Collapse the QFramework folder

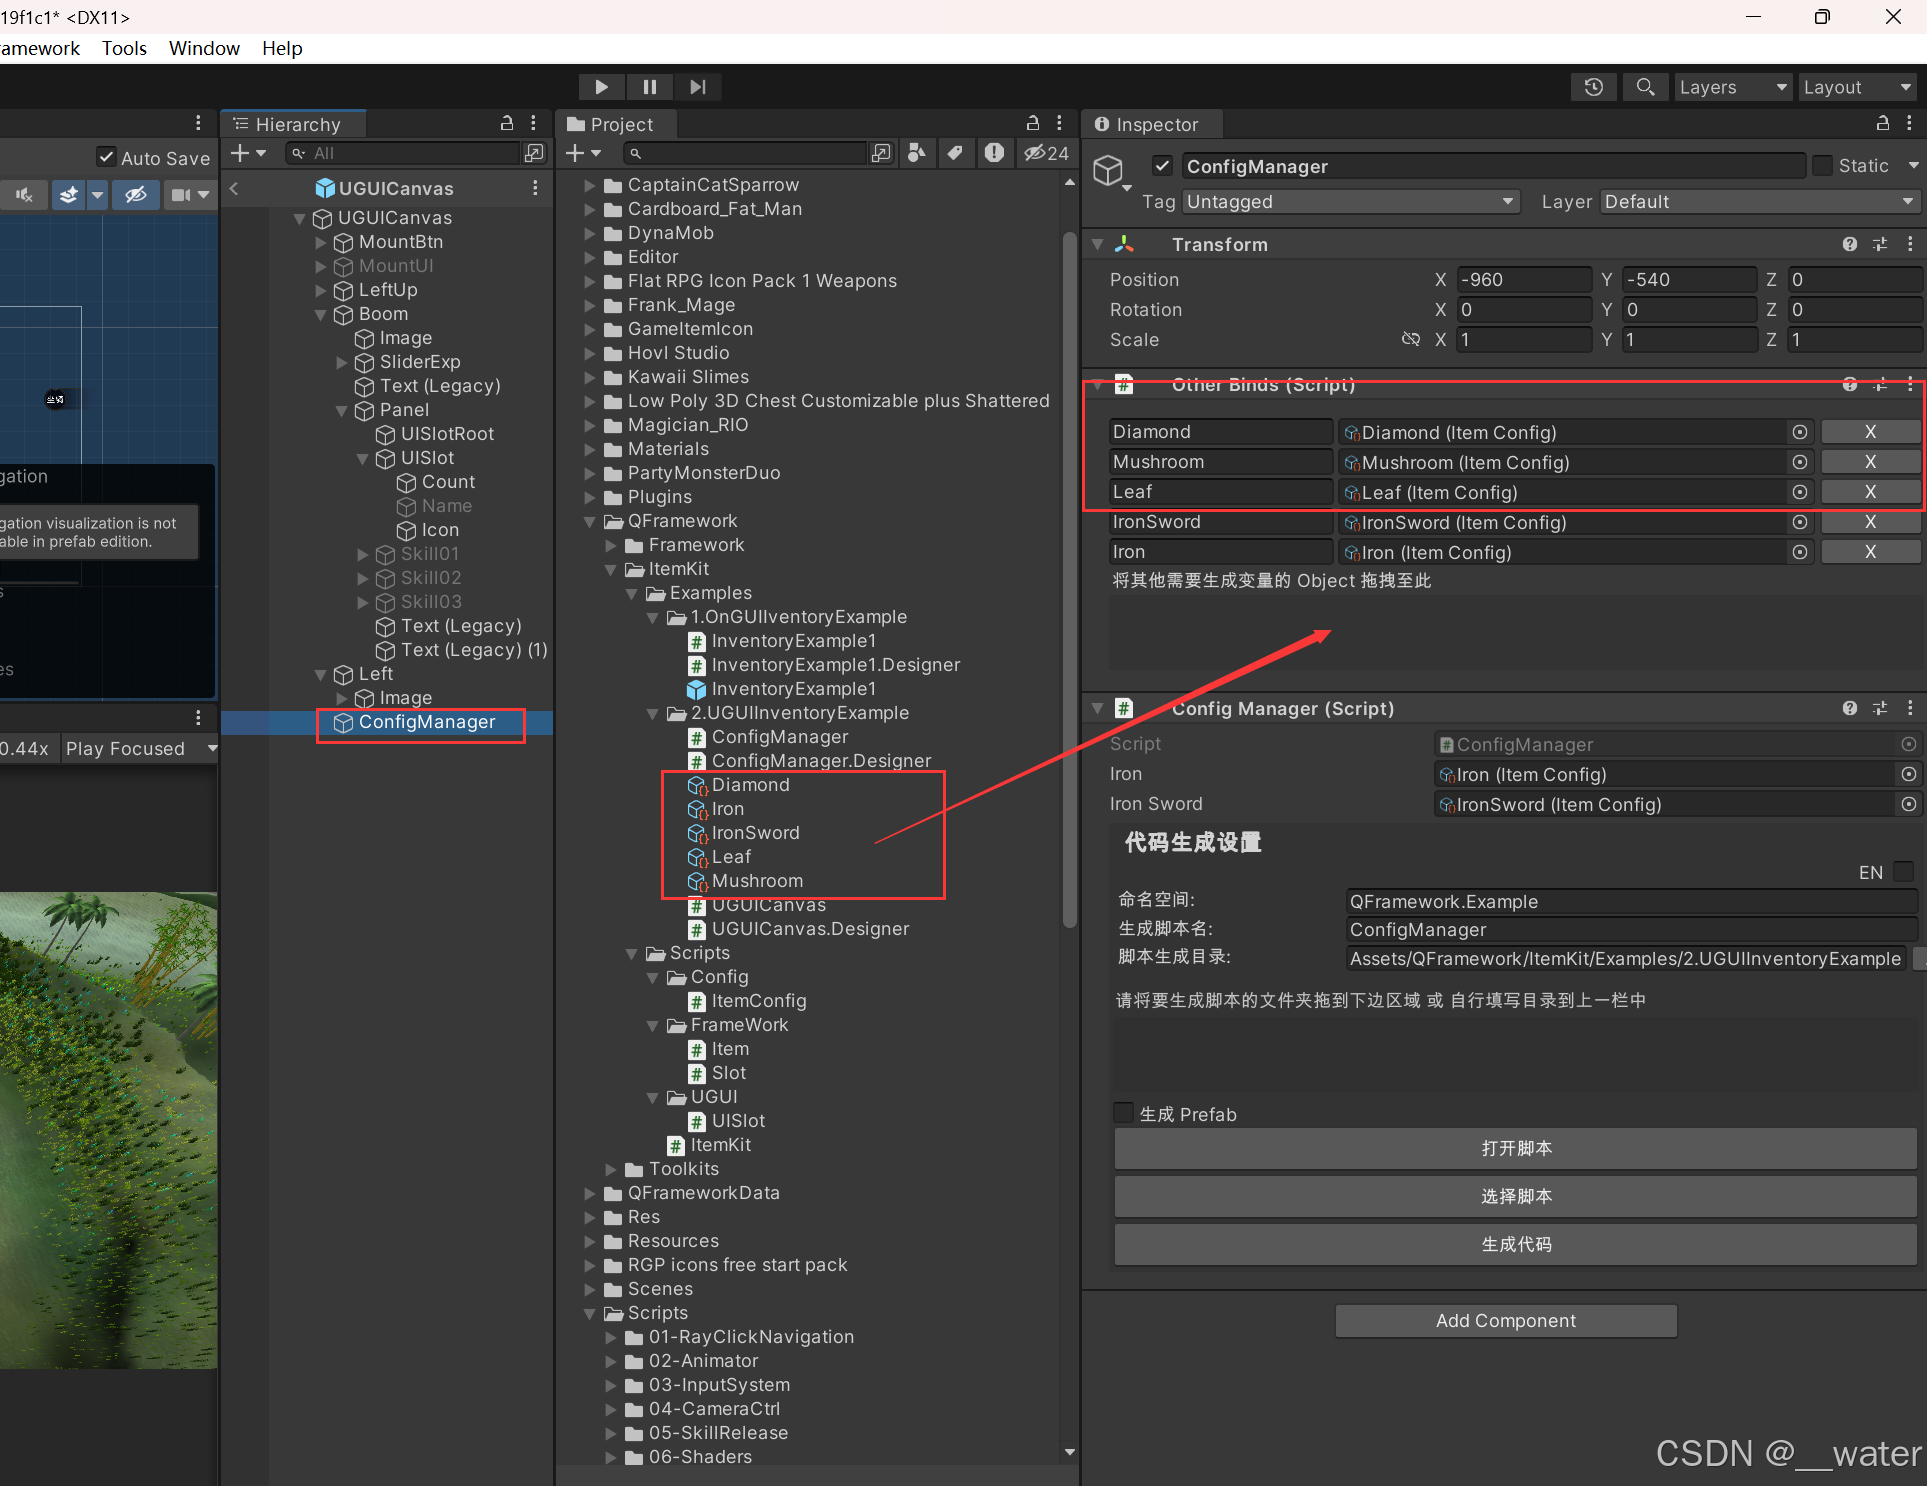tap(590, 521)
